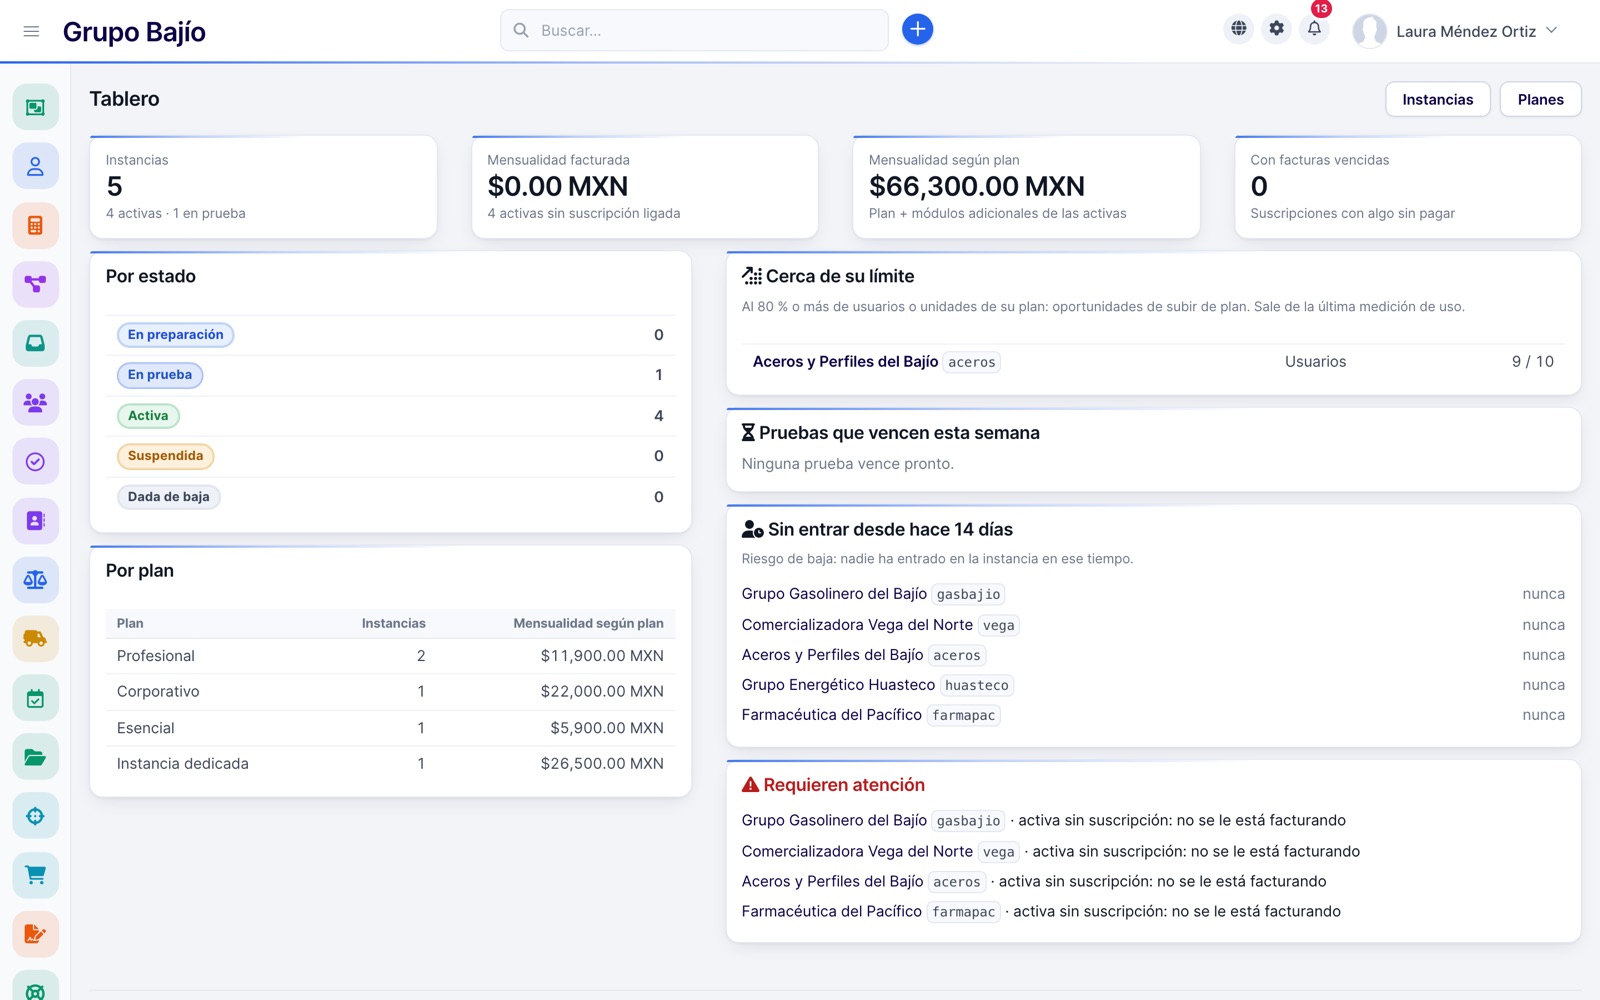Open the purple people group sidebar icon
Screen dimensions: 1600x1000
pyautogui.click(x=35, y=402)
